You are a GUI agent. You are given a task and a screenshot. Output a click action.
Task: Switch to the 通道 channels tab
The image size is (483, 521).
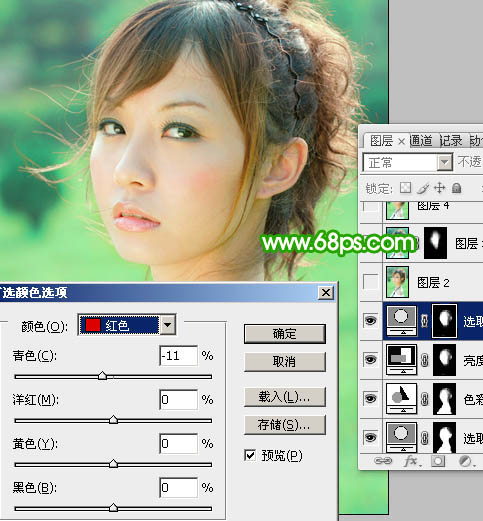[x=421, y=141]
